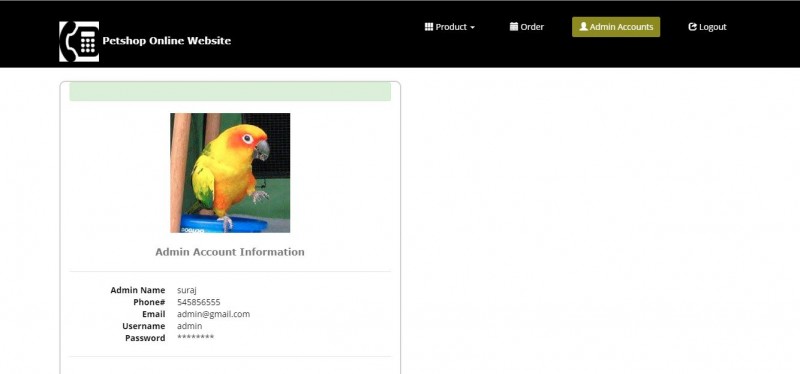800x374 pixels.
Task: Click the Petshop phone calculator logo icon
Action: 79,41
